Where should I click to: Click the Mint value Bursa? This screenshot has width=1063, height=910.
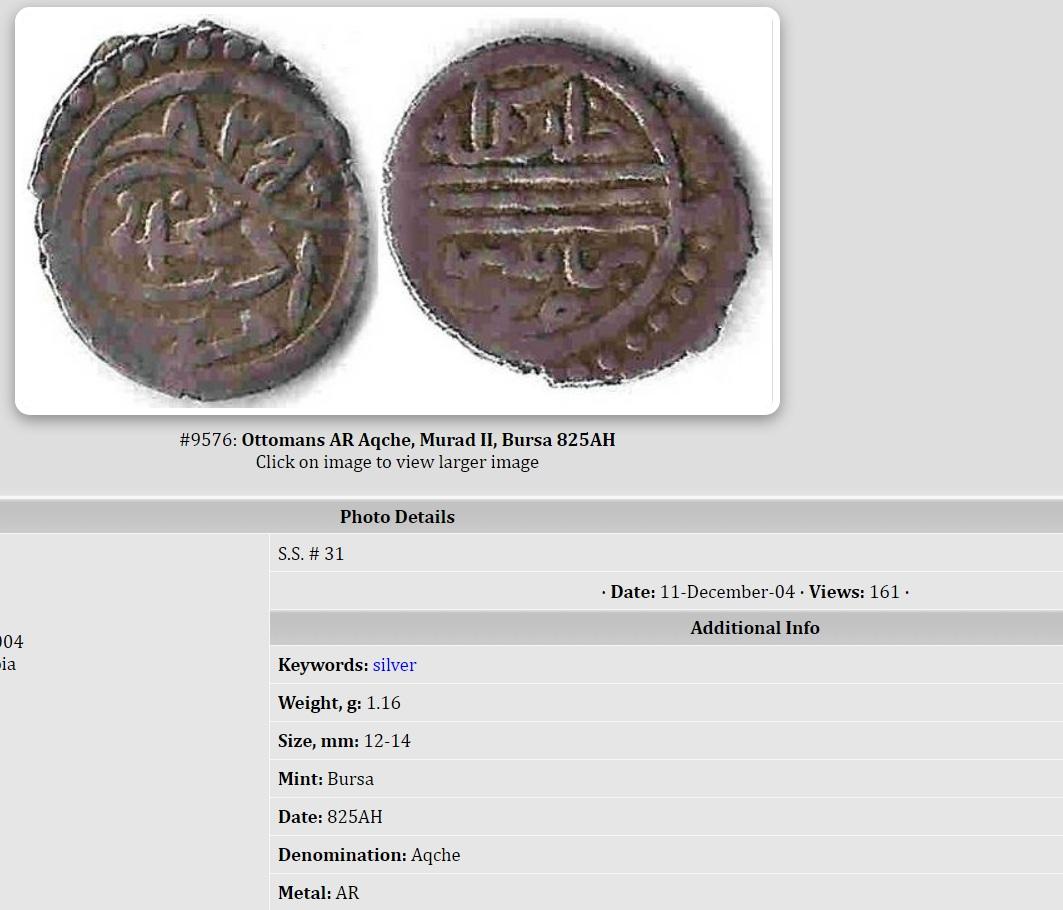click(x=350, y=779)
